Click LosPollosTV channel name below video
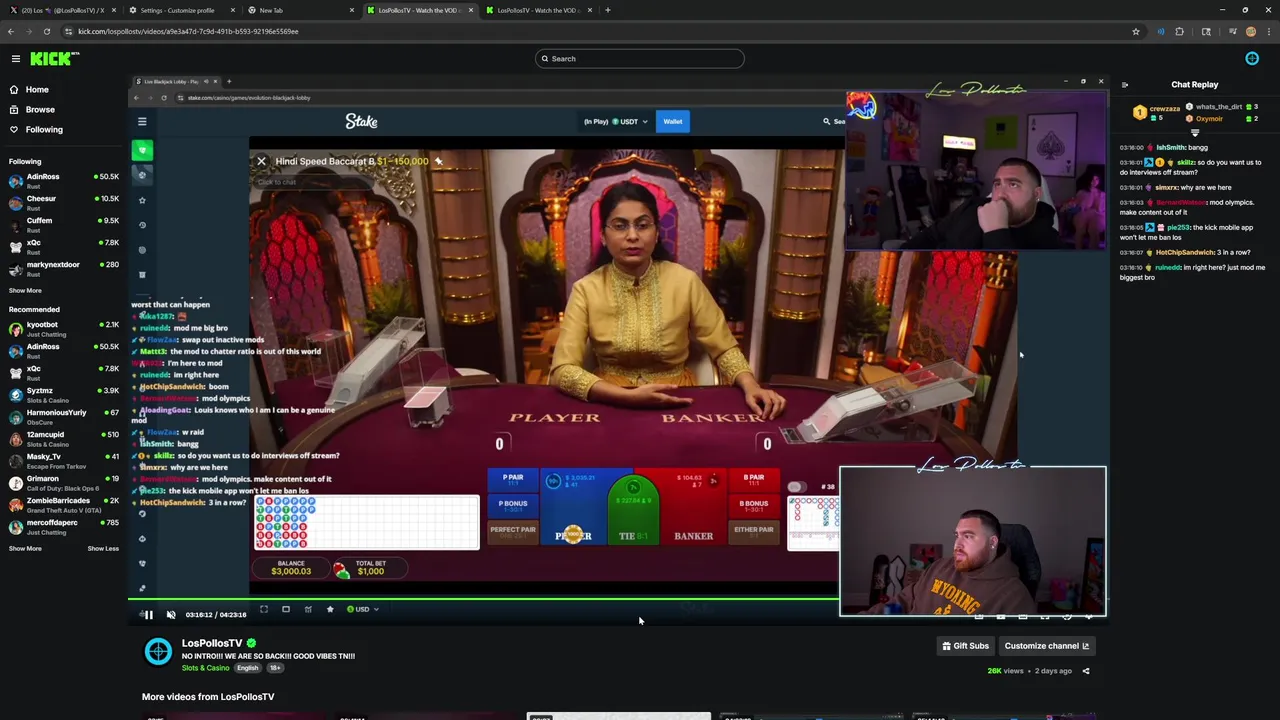This screenshot has height=720, width=1280. 212,643
